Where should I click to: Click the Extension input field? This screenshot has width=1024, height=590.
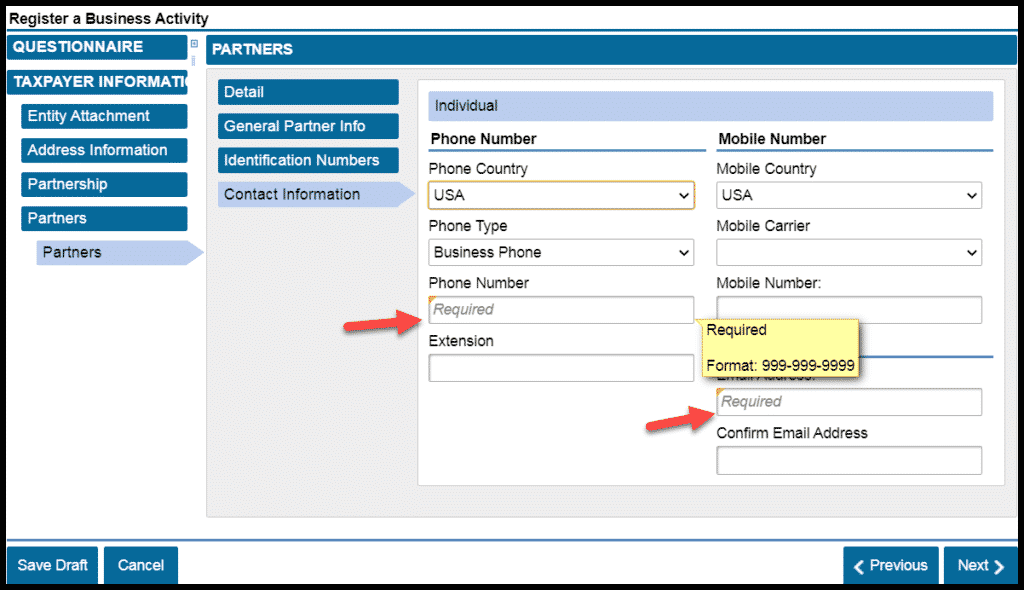coord(561,368)
